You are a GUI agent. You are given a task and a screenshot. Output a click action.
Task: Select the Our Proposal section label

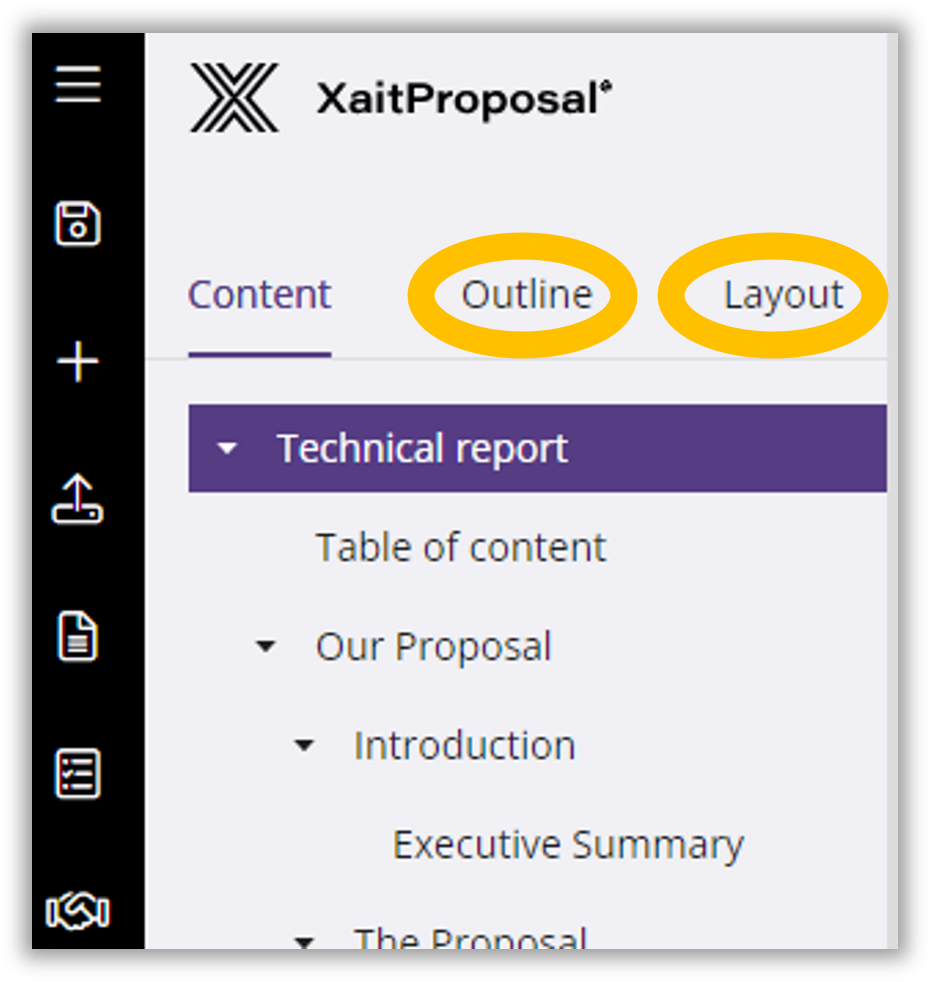433,647
